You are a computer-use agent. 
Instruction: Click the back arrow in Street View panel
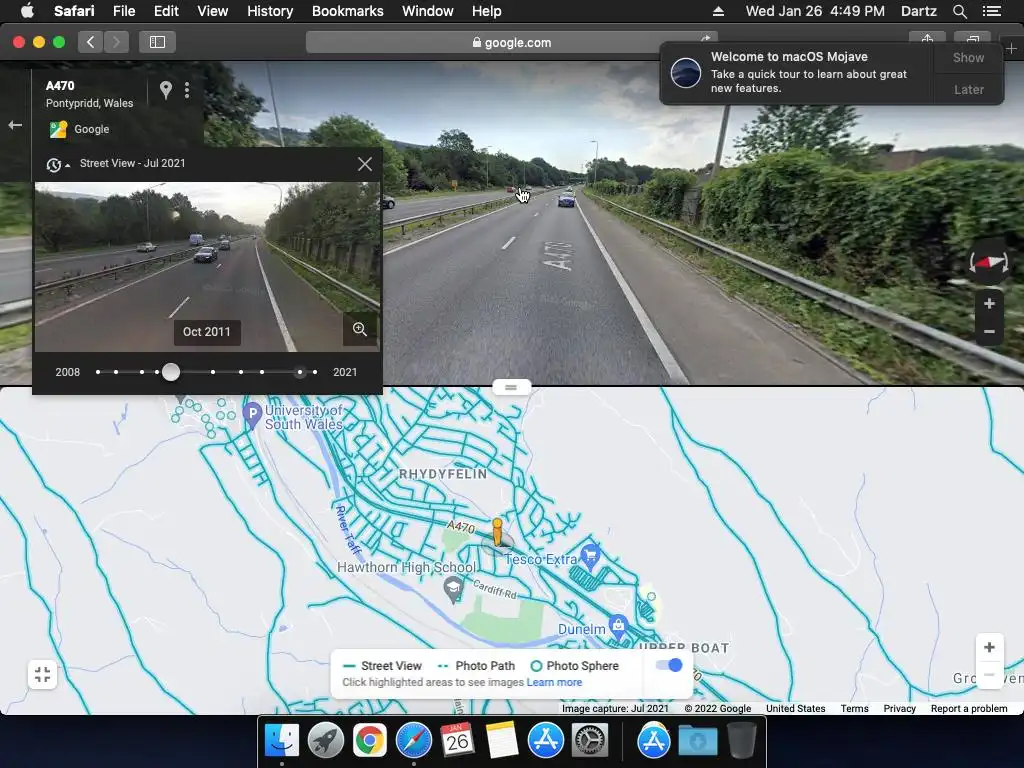[x=15, y=125]
